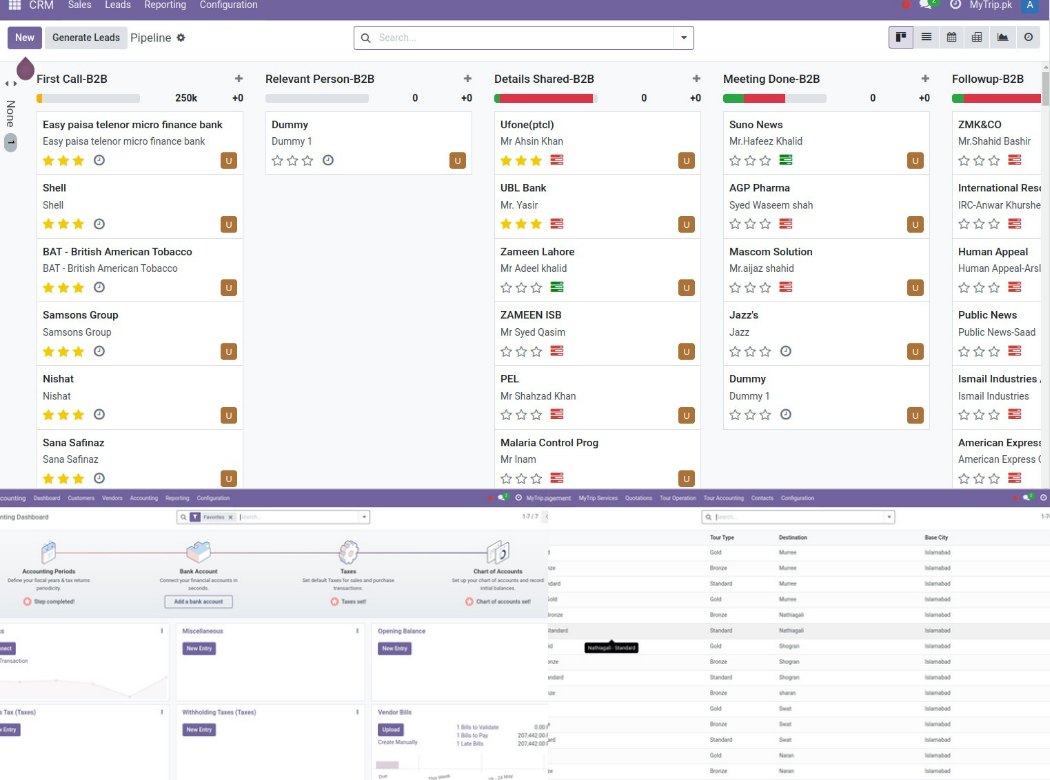Open the CRM Configuration menu
The height and width of the screenshot is (780, 1050).
(228, 5)
